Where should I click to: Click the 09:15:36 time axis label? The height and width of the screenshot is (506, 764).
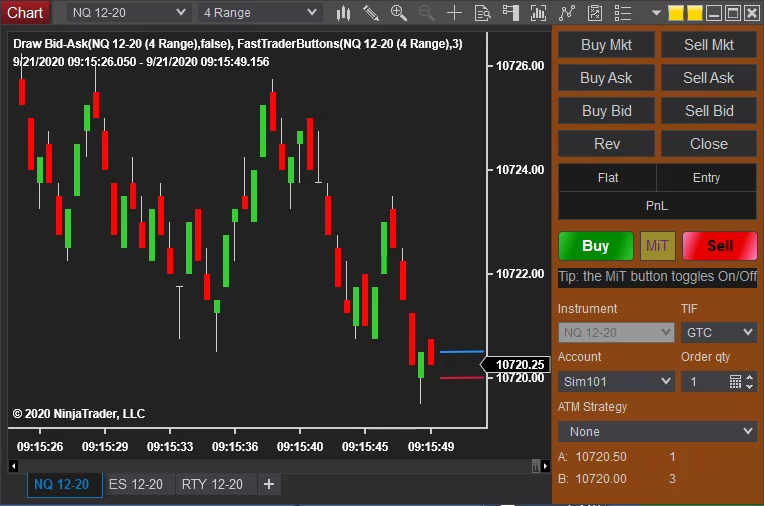click(235, 447)
